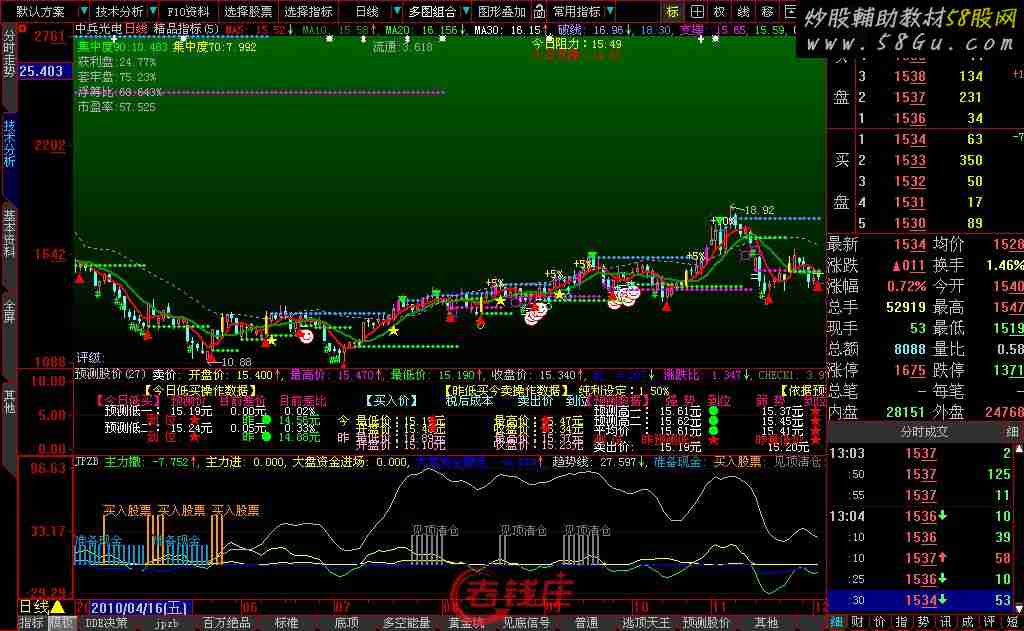Screen dimensions: 1024x631
Task: Click the 2010/04/16(五) date field
Action: click(x=138, y=608)
